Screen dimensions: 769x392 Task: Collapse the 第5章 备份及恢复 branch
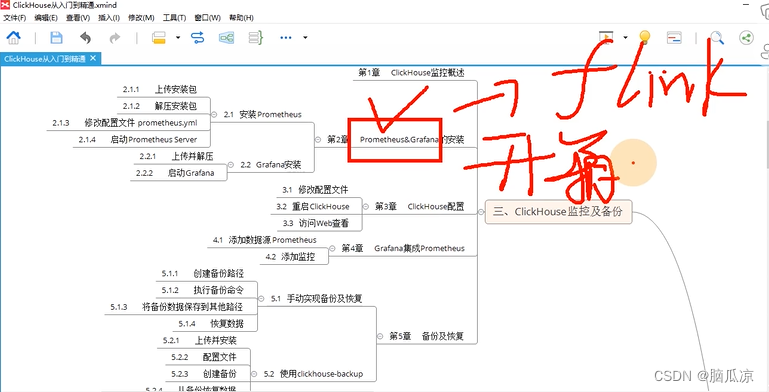(380, 337)
